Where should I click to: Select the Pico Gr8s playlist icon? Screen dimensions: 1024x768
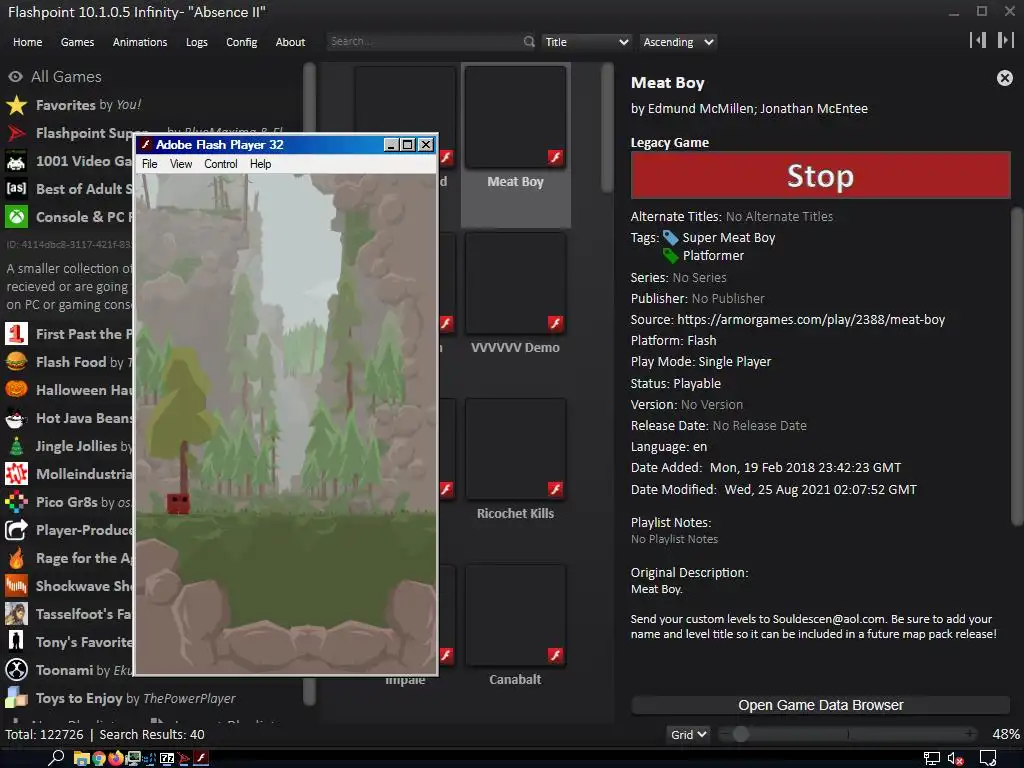point(16,502)
